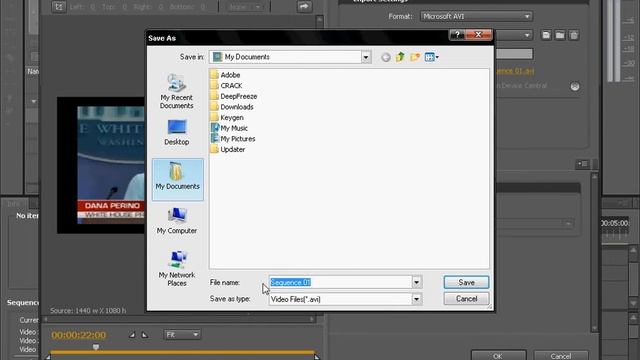Click the export settings vertical scrollbar
This screenshot has height=360, width=640.
594,252
